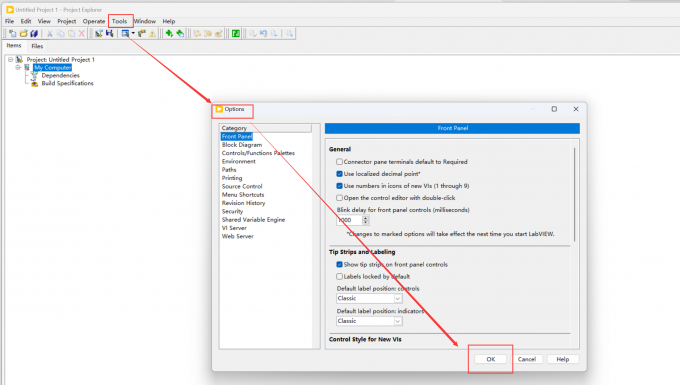Open the Help menu

point(169,21)
